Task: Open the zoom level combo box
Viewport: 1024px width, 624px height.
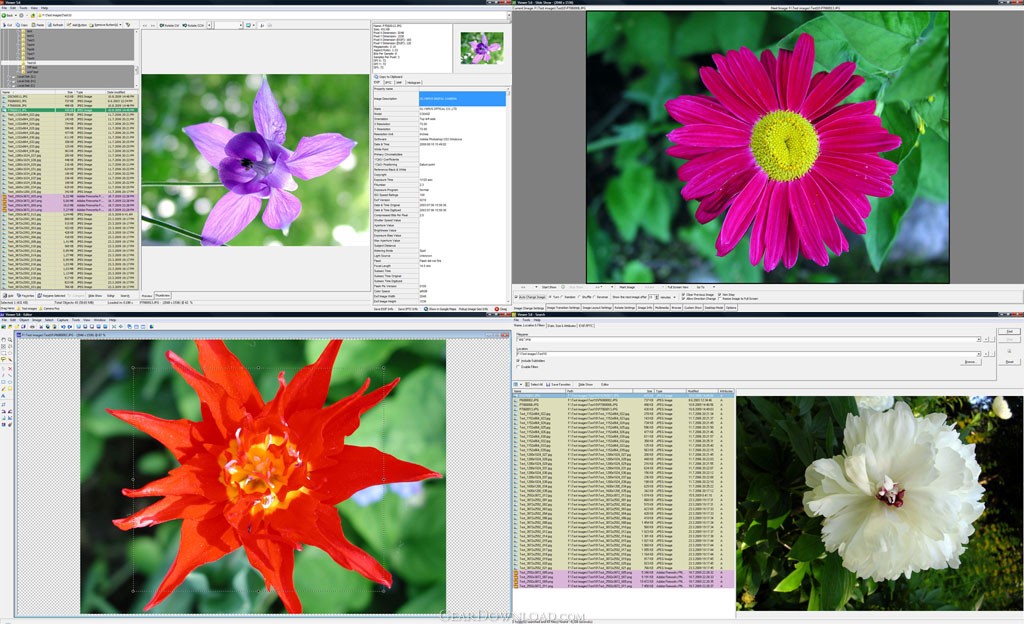Action: click(229, 25)
